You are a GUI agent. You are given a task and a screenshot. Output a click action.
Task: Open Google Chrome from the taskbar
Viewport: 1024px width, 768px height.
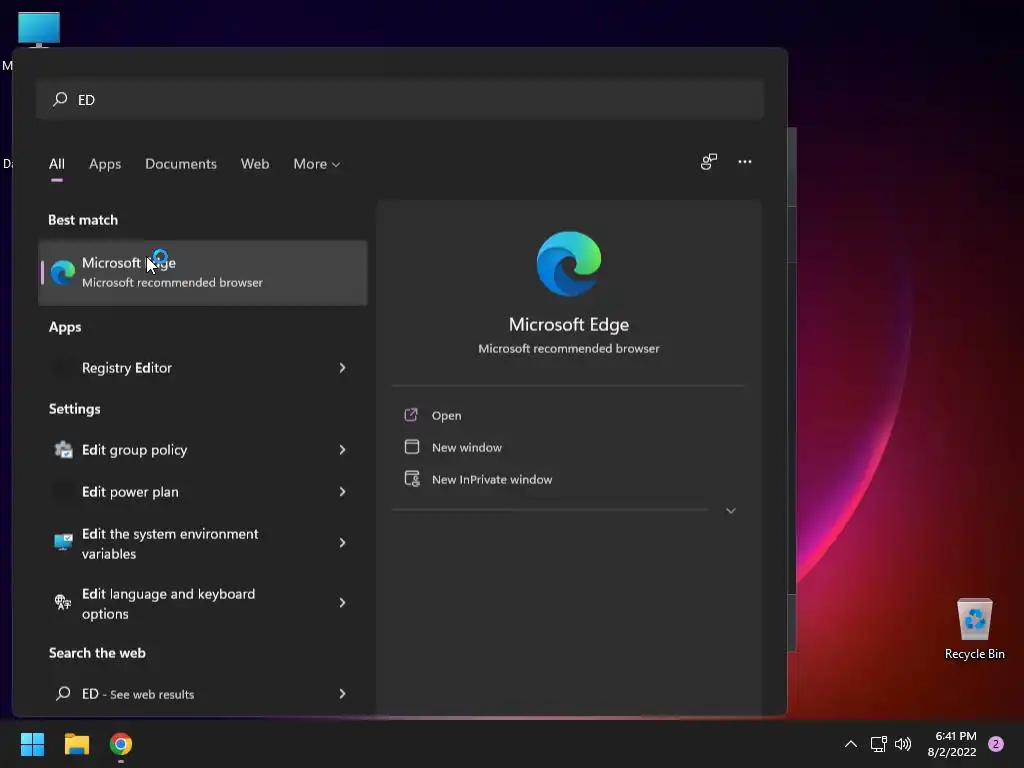pyautogui.click(x=121, y=744)
